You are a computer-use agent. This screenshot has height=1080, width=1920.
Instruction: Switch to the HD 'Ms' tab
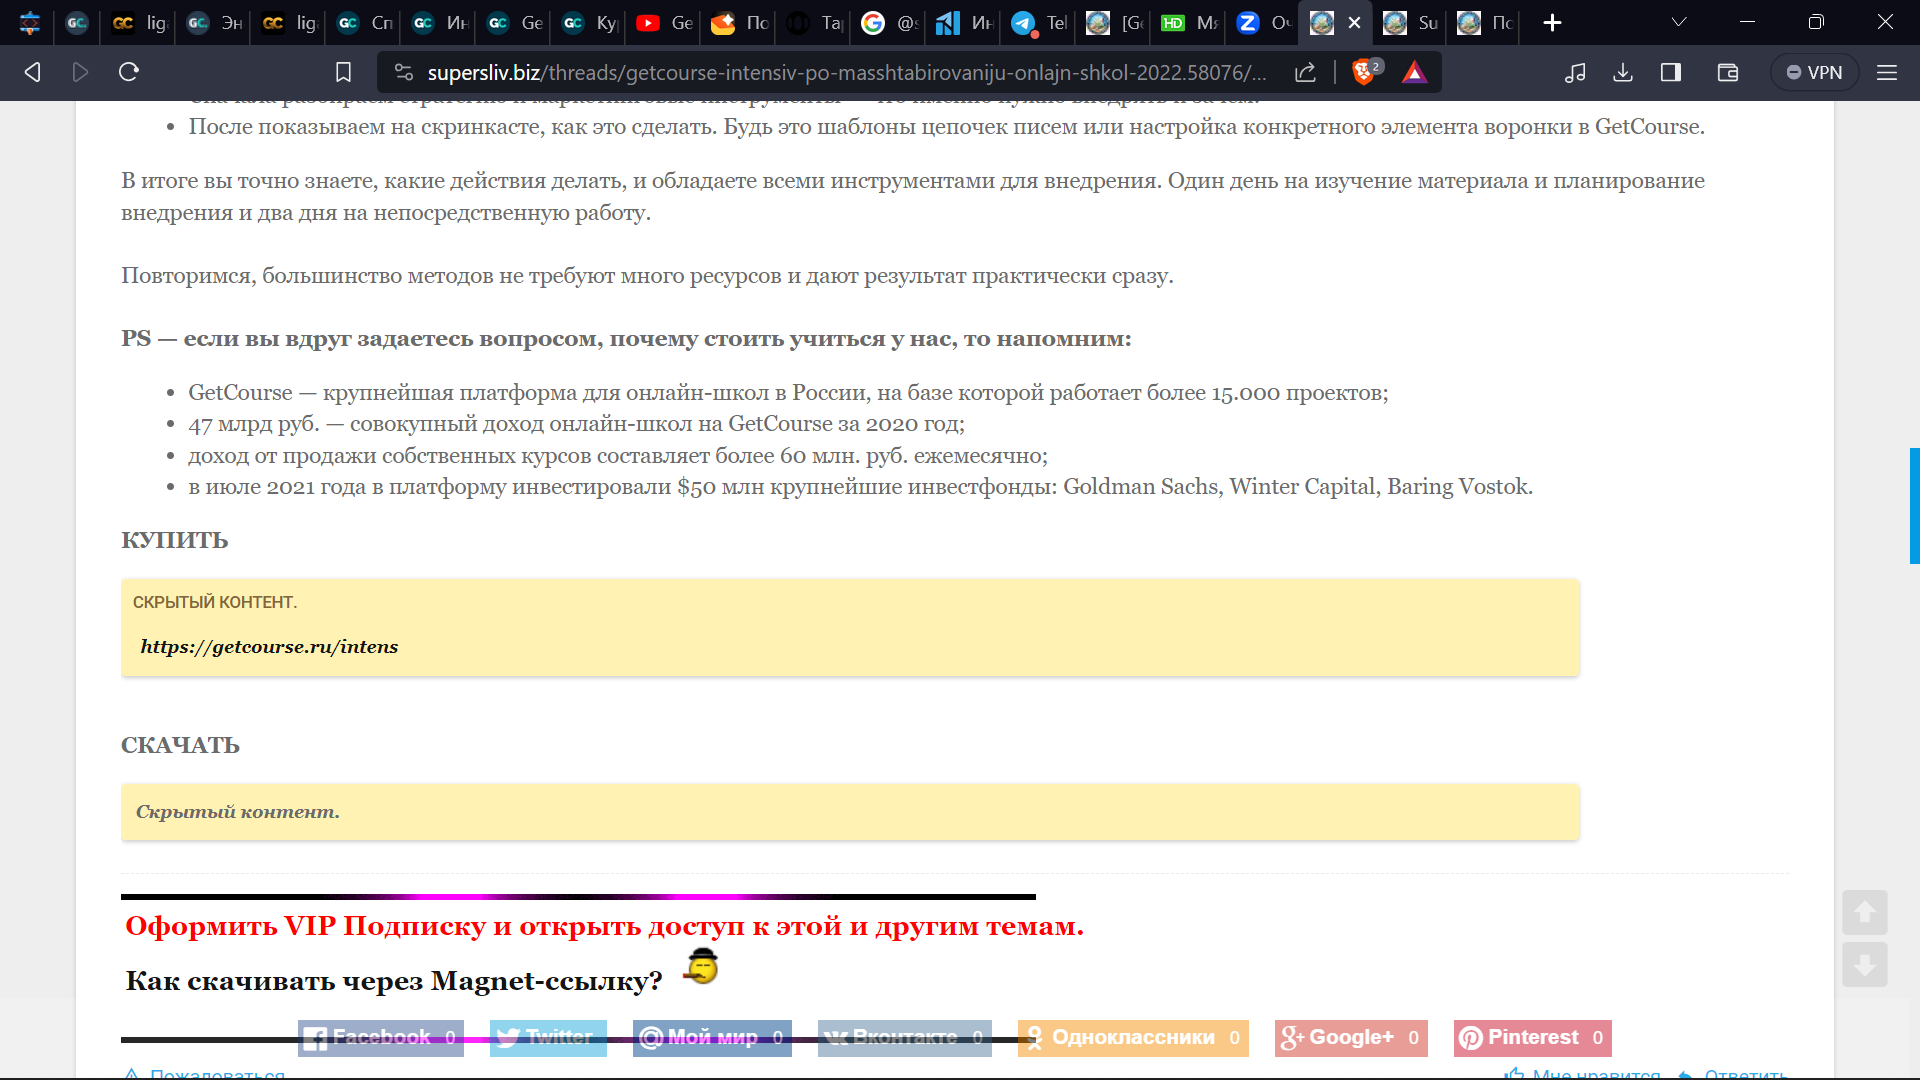pyautogui.click(x=1189, y=23)
